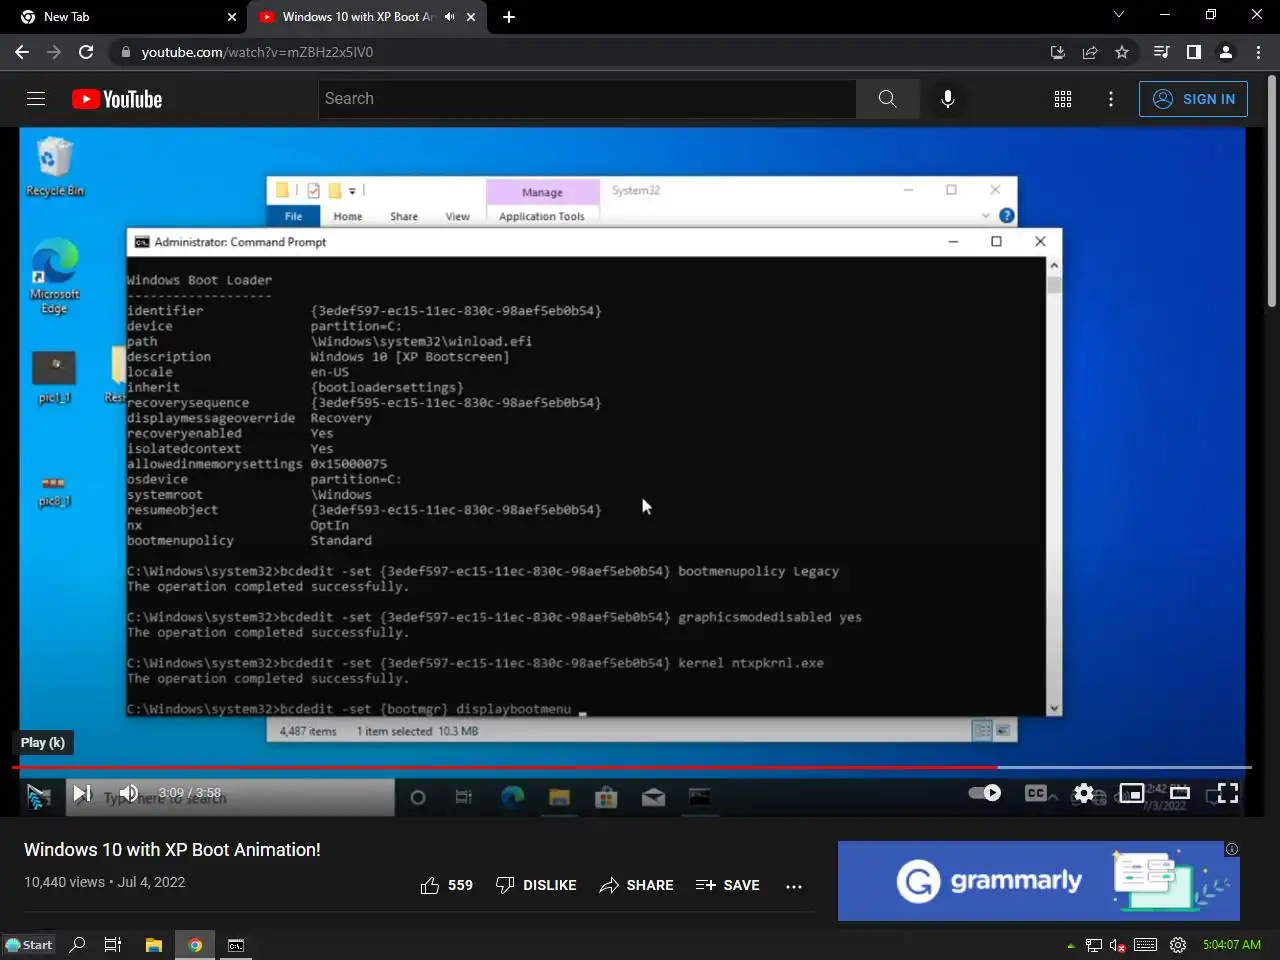Open Command Prompt from taskbar

(236, 945)
